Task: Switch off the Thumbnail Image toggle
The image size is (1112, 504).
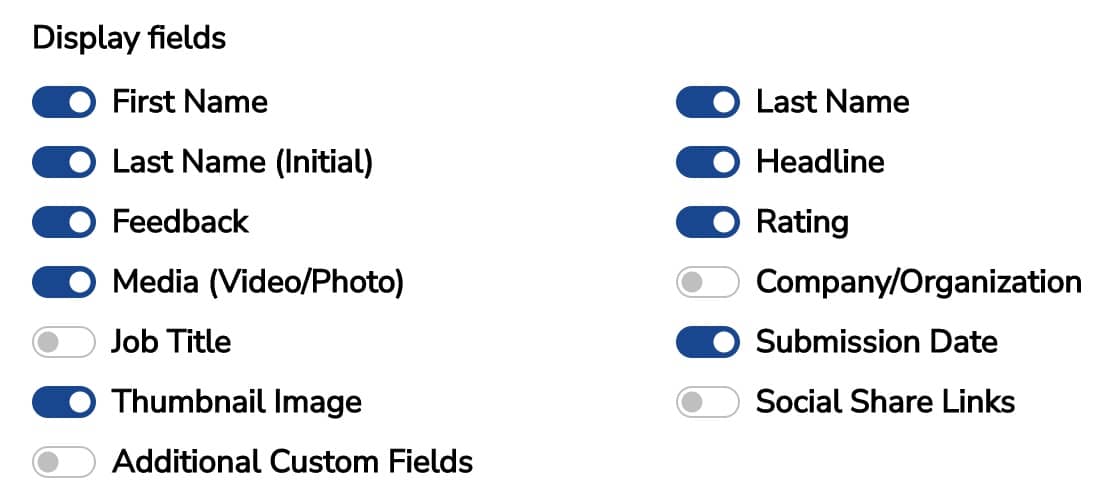Action: (64, 402)
